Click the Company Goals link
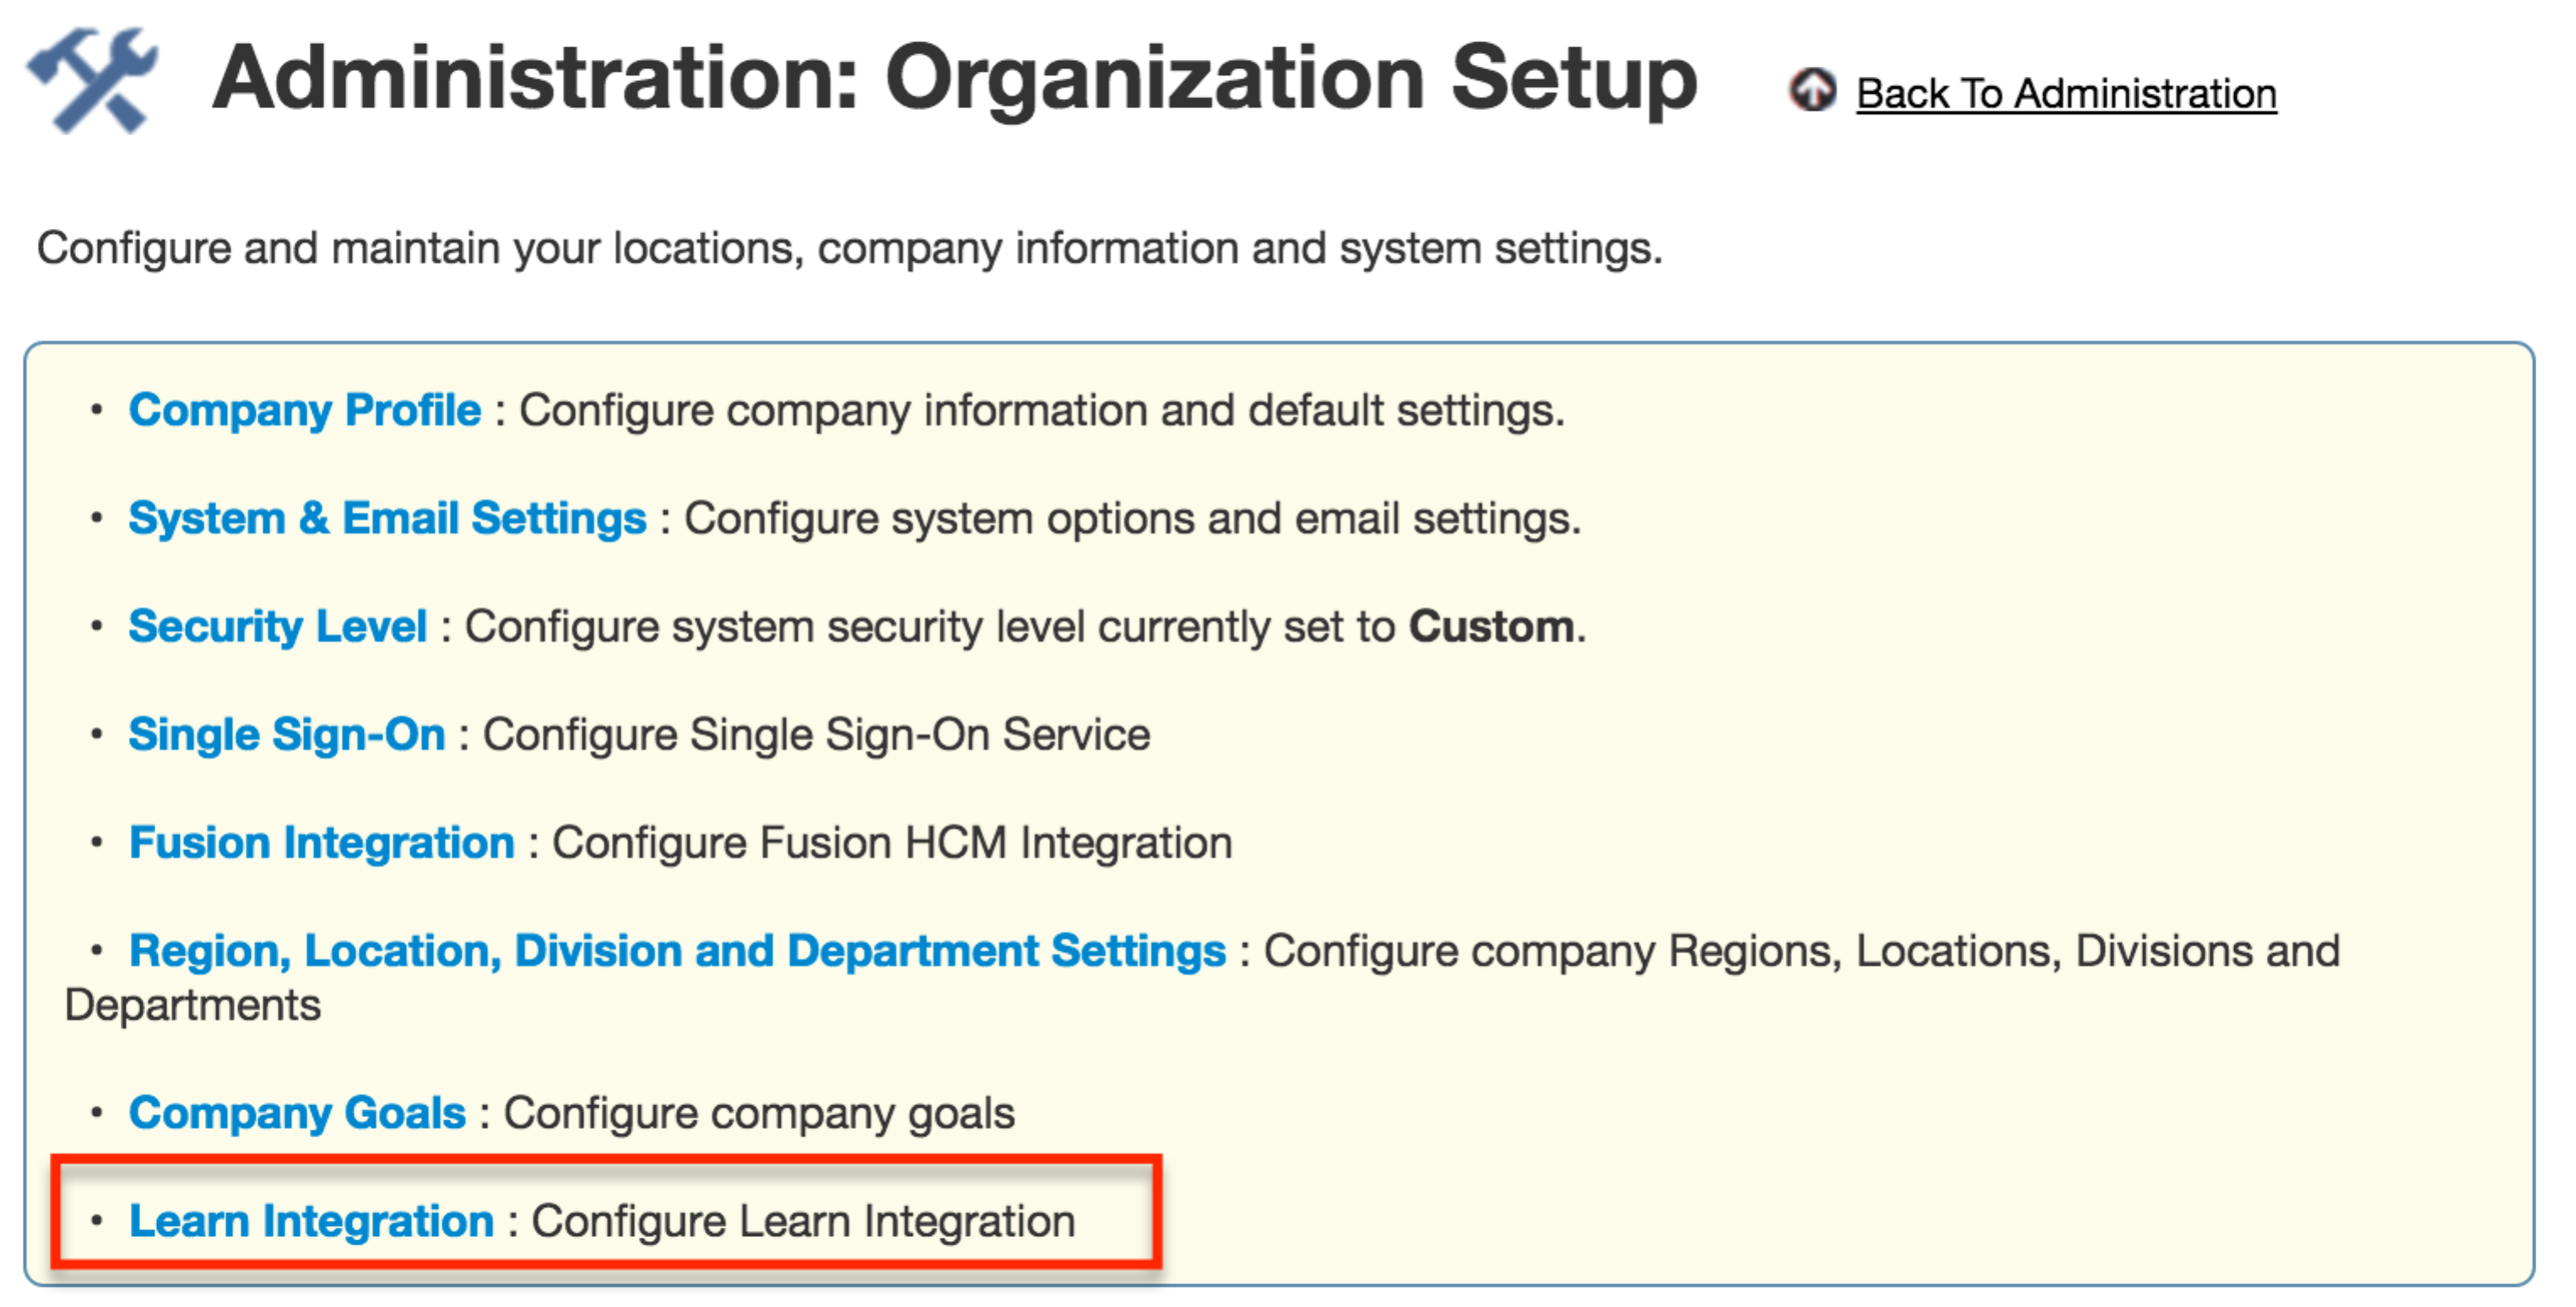2576x1307 pixels. [x=296, y=1113]
